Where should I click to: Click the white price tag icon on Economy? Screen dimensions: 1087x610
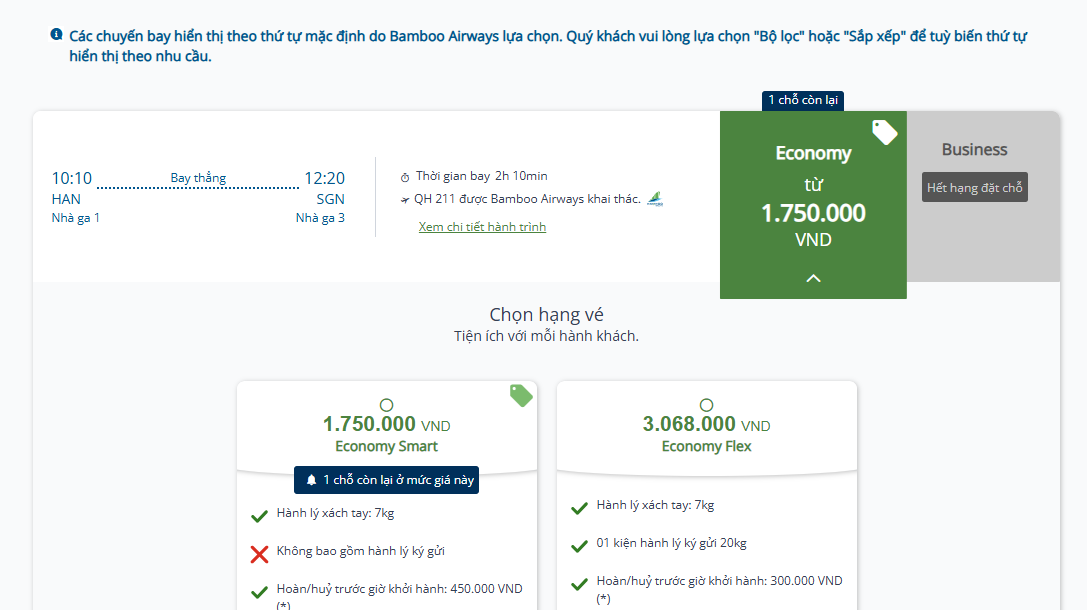[x=884, y=132]
